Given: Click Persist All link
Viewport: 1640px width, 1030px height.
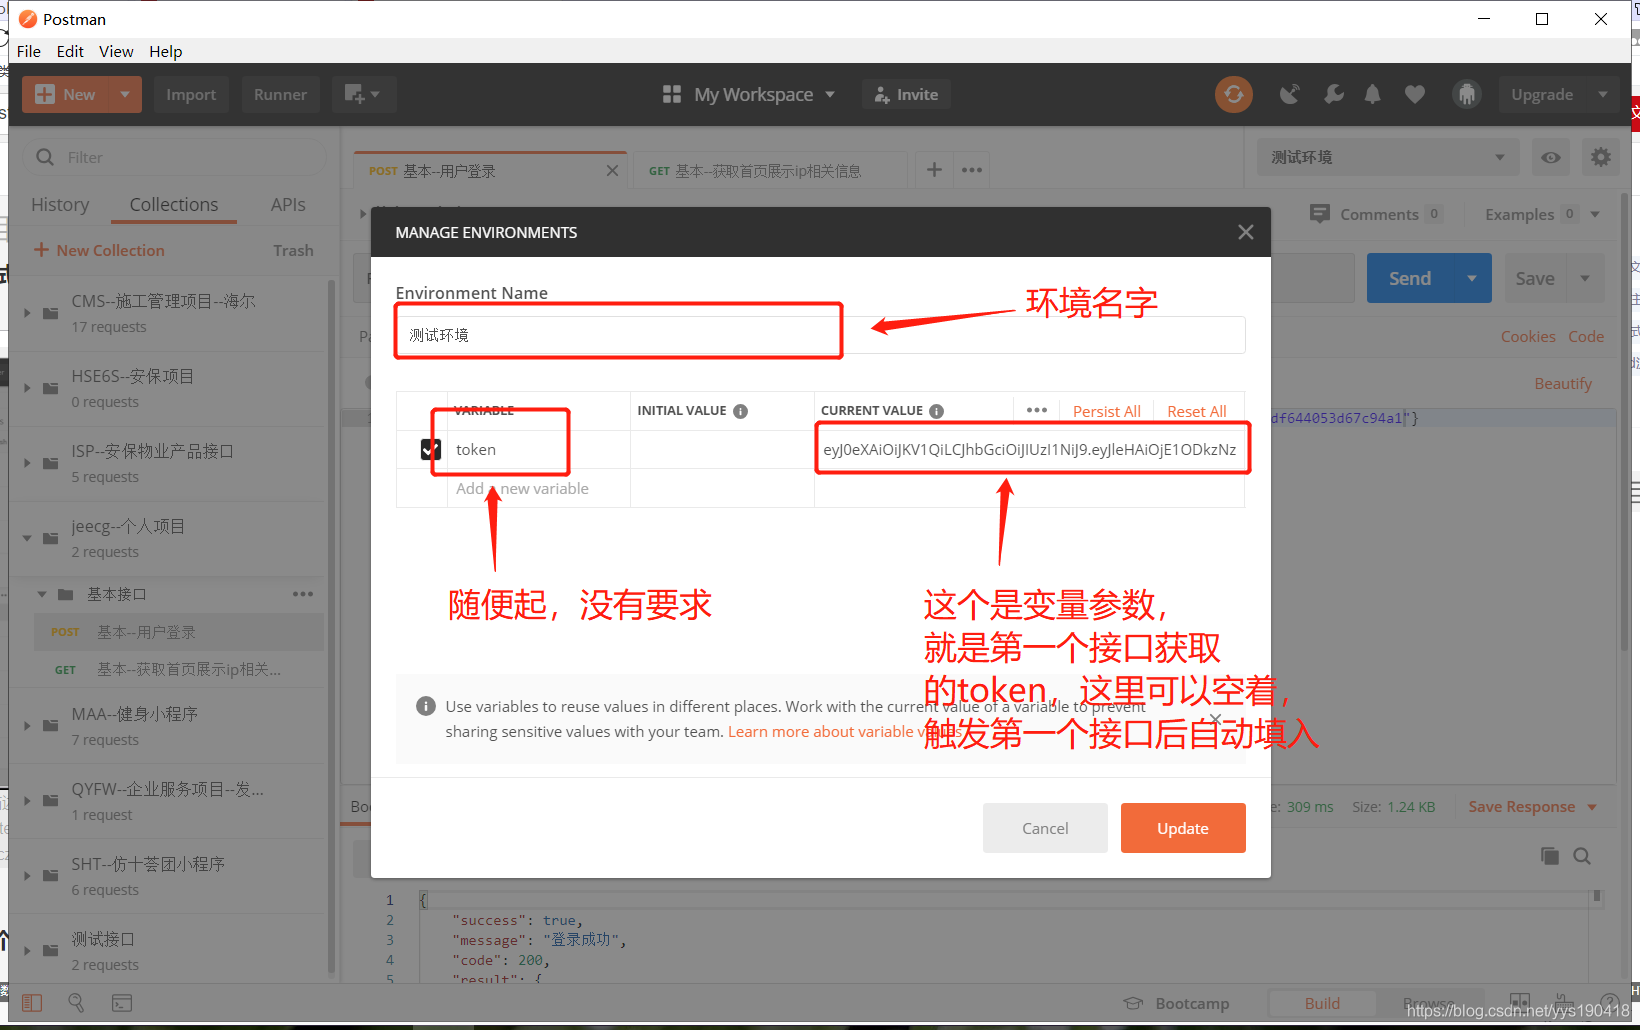Looking at the screenshot, I should 1106,411.
